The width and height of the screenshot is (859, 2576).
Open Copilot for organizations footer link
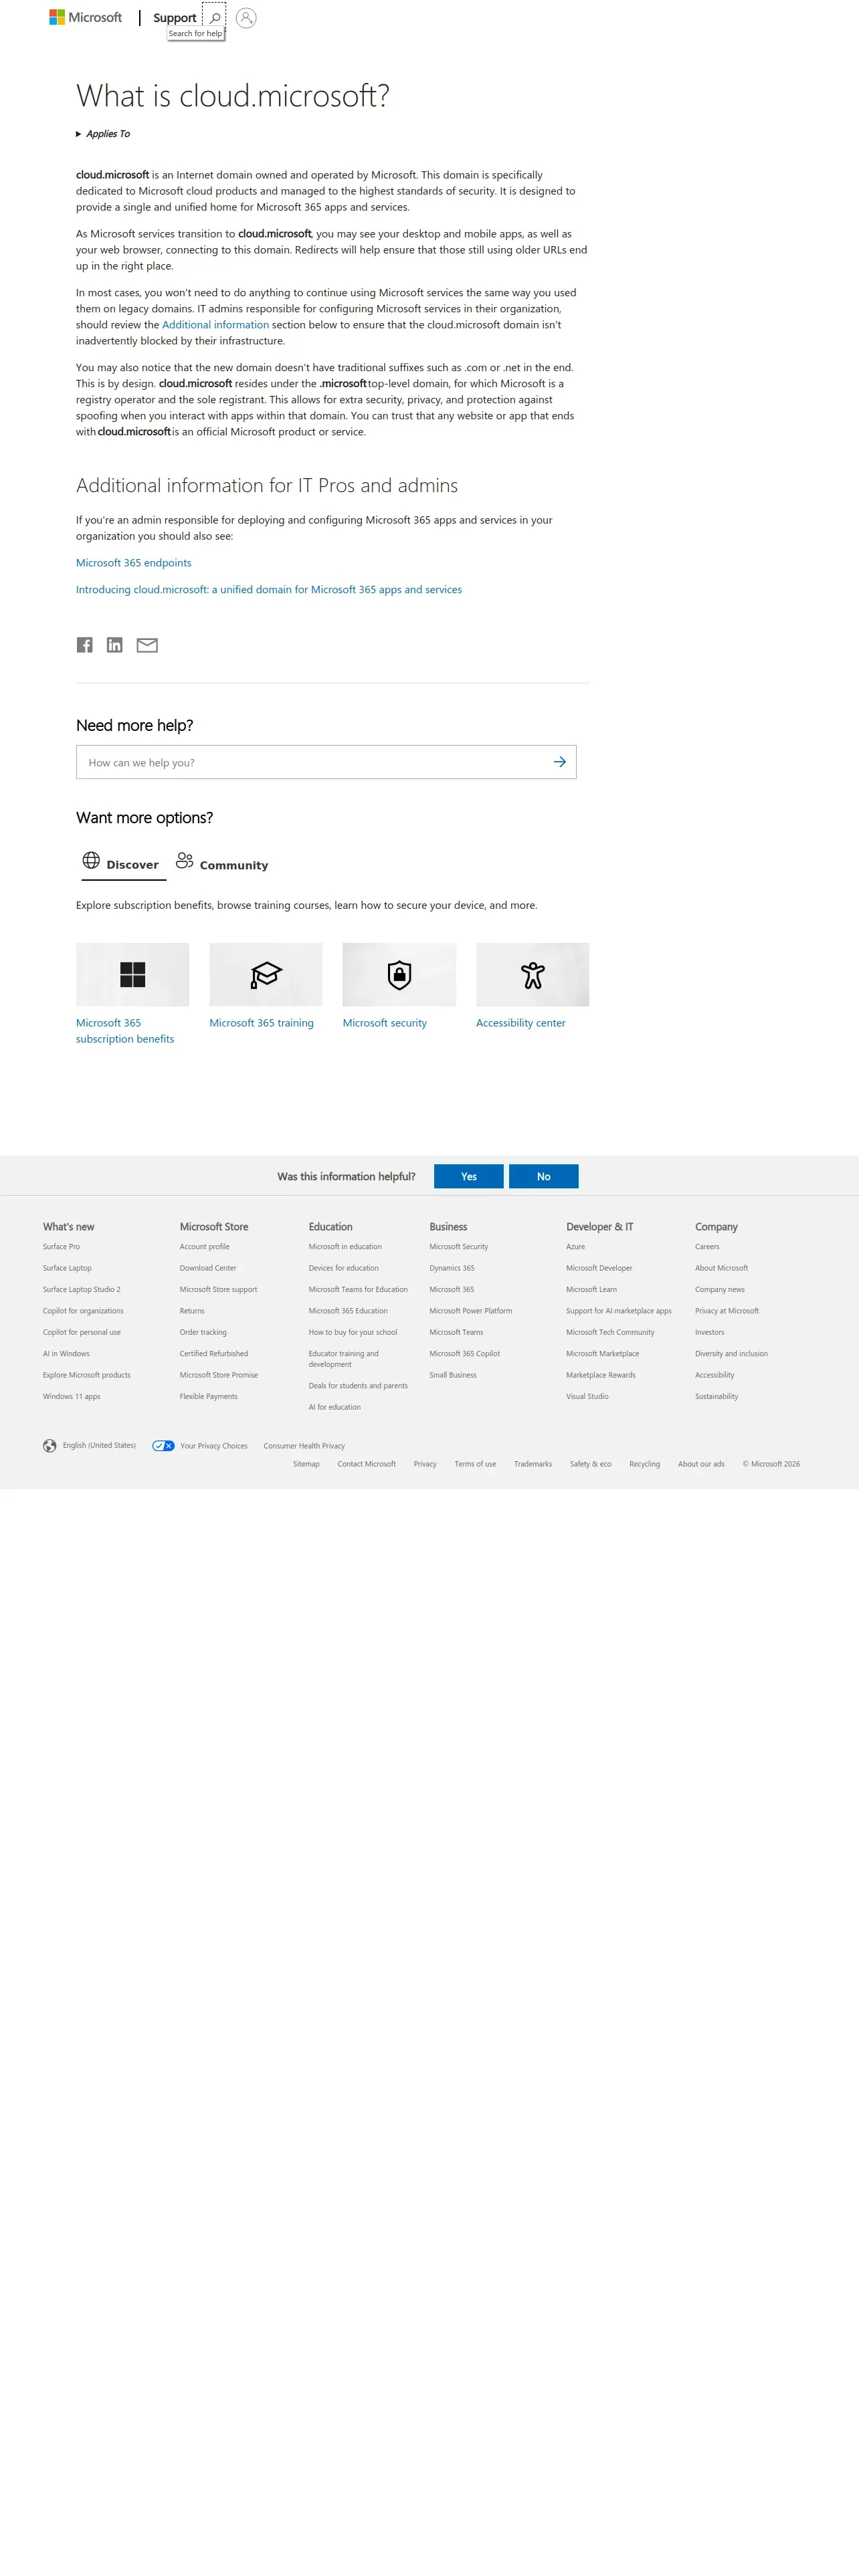[83, 1311]
